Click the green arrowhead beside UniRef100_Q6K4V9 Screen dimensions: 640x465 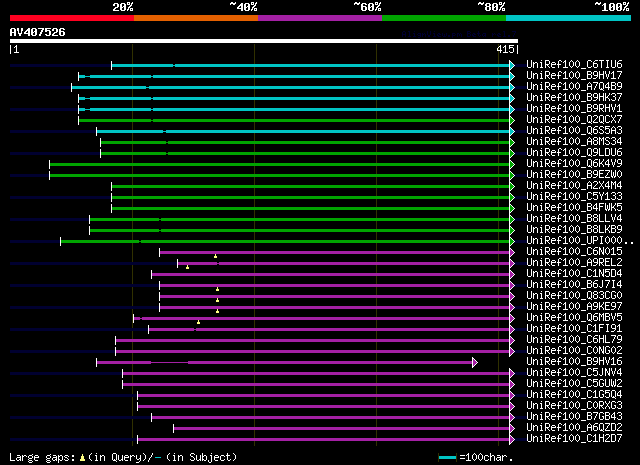(512, 164)
